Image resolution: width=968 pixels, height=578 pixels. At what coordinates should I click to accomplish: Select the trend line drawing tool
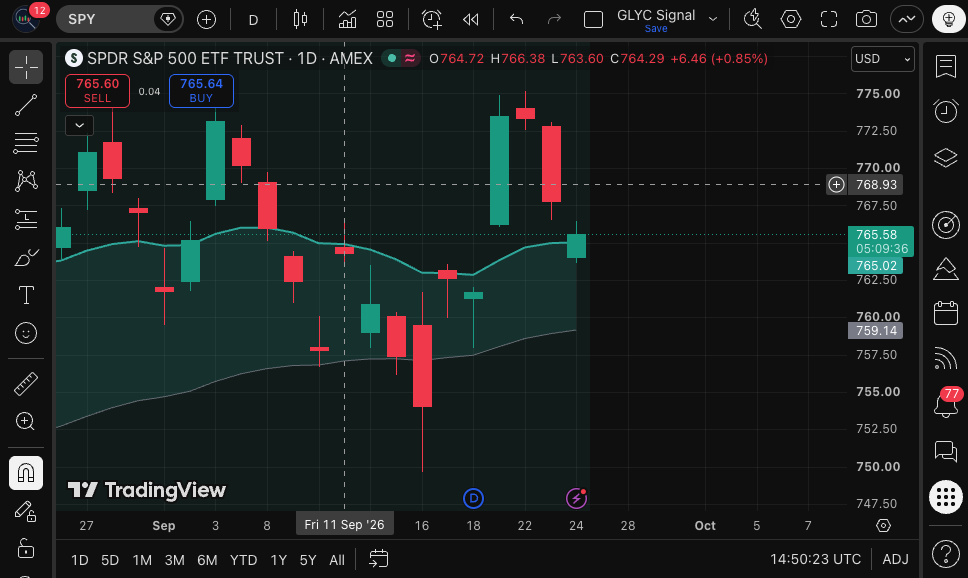coord(26,105)
